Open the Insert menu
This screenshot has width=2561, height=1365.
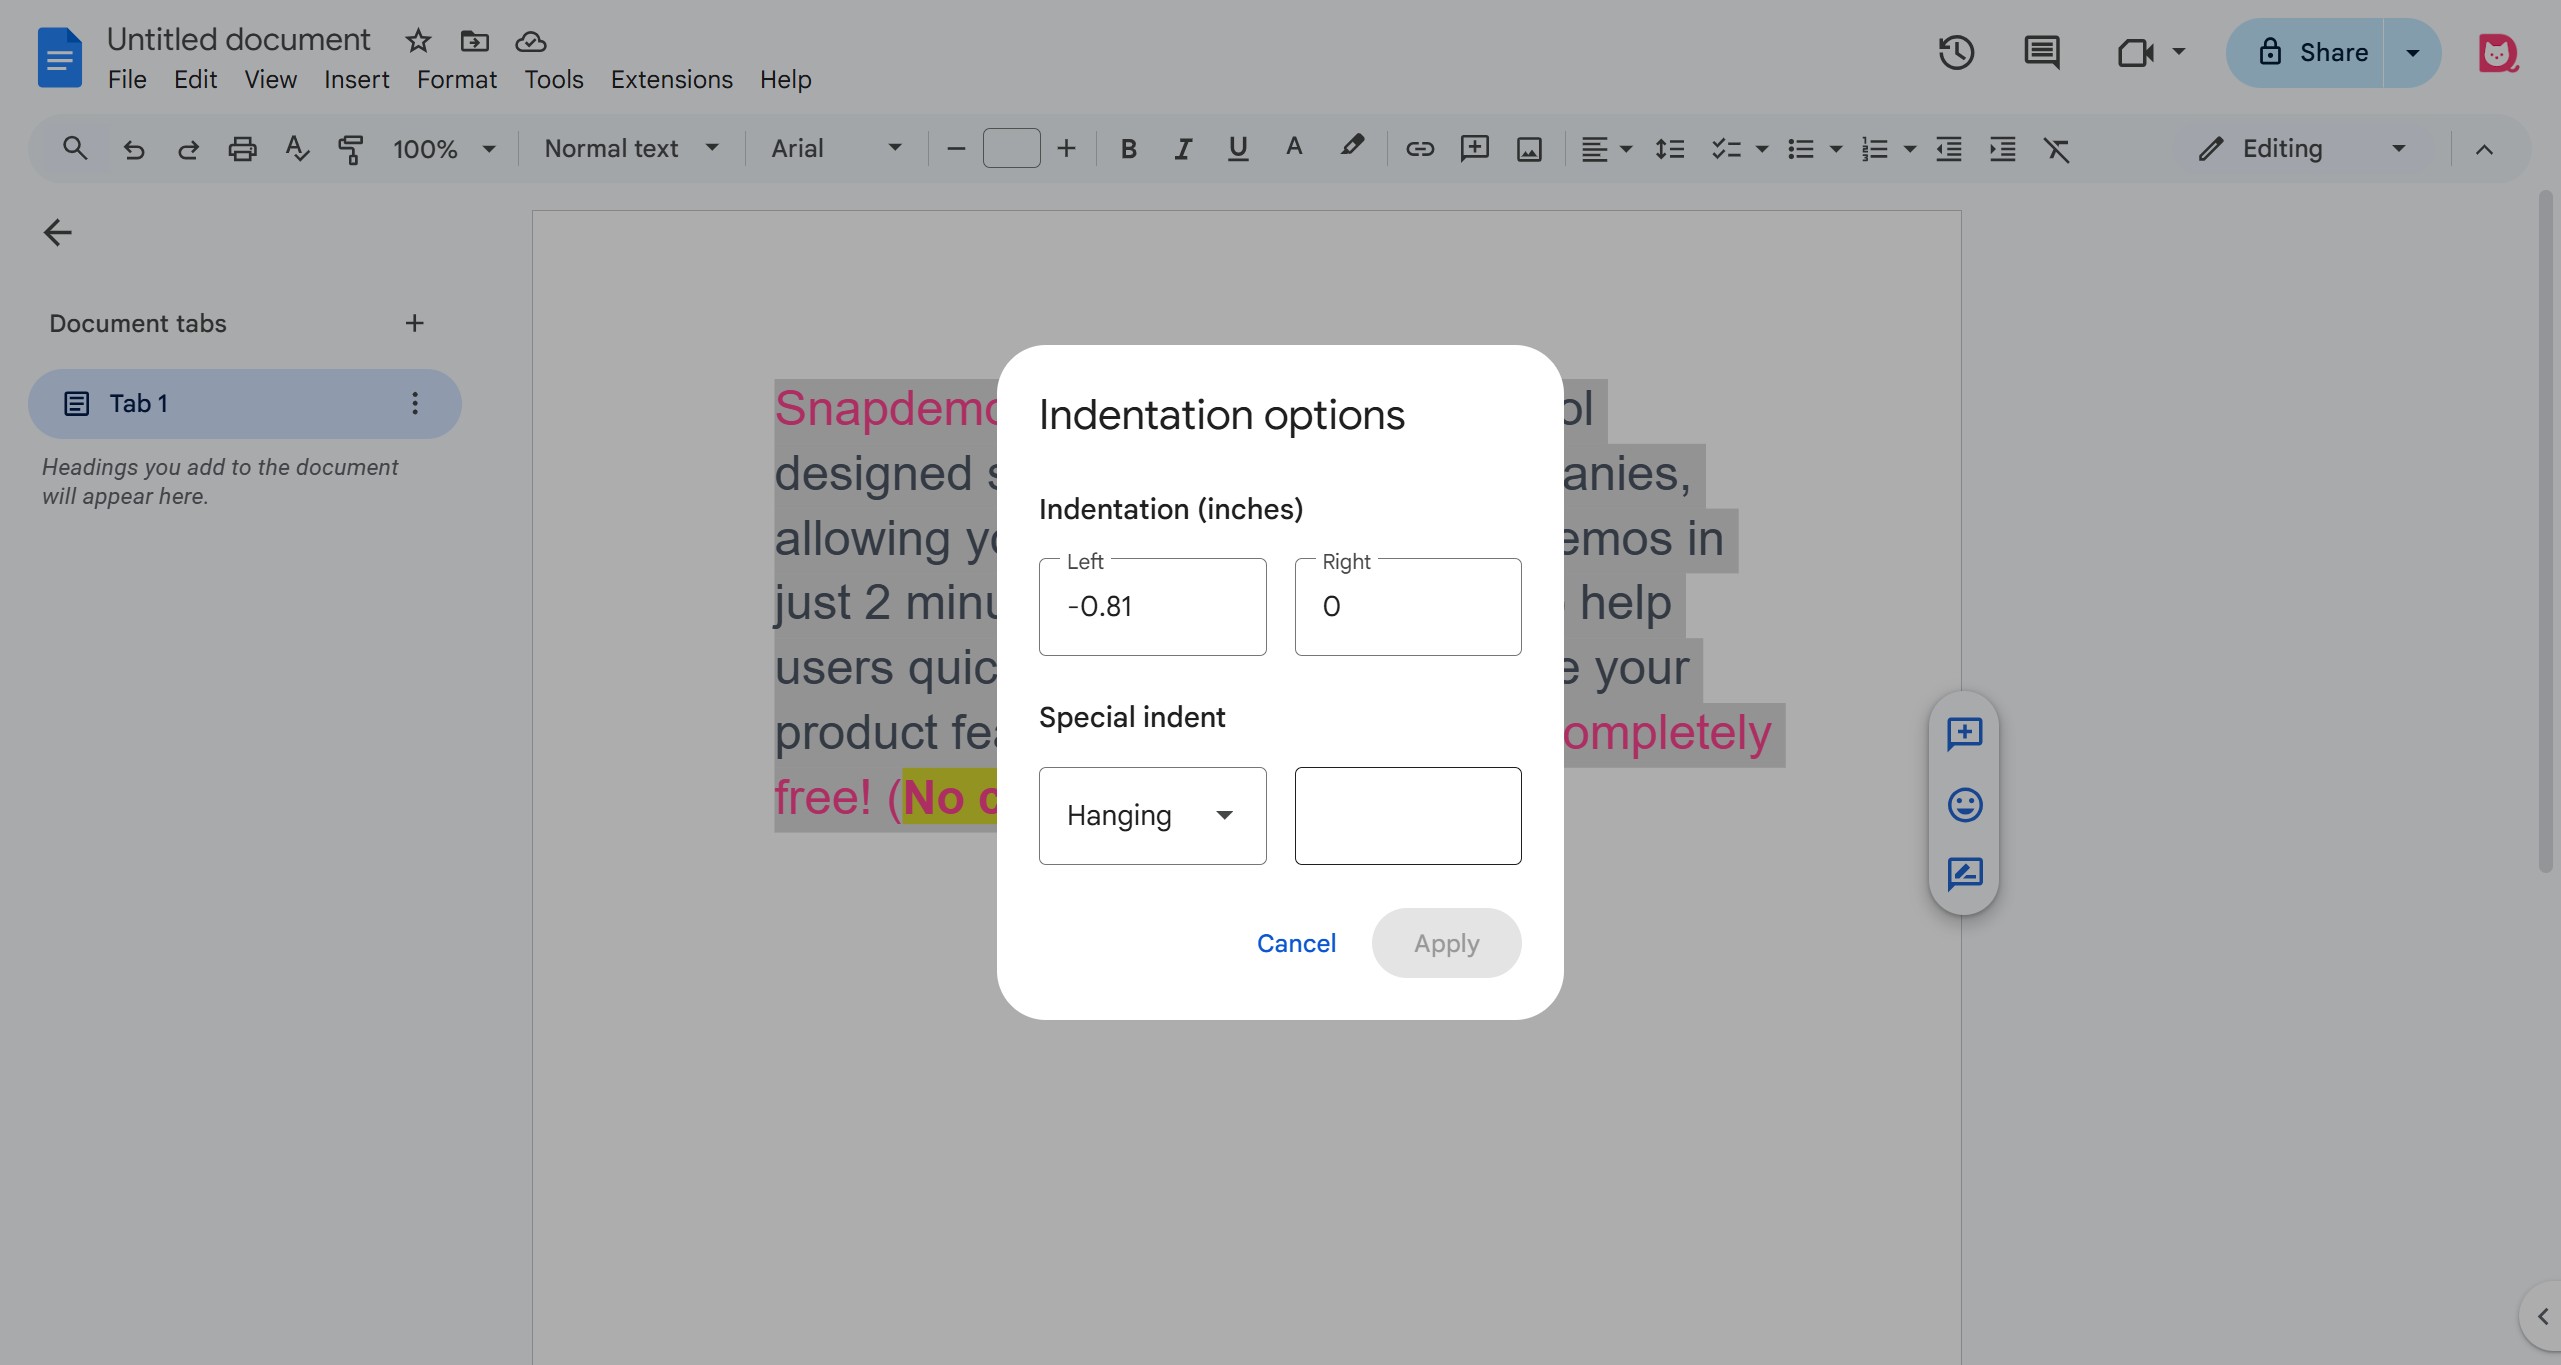356,79
